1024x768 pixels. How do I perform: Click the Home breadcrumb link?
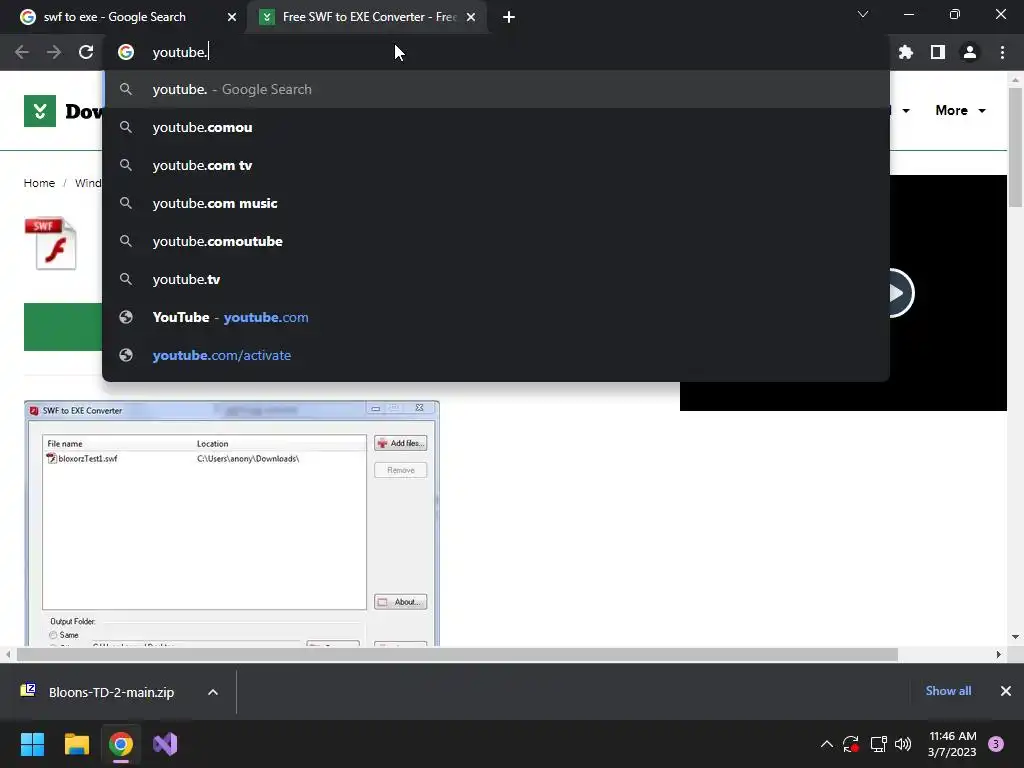(39, 183)
